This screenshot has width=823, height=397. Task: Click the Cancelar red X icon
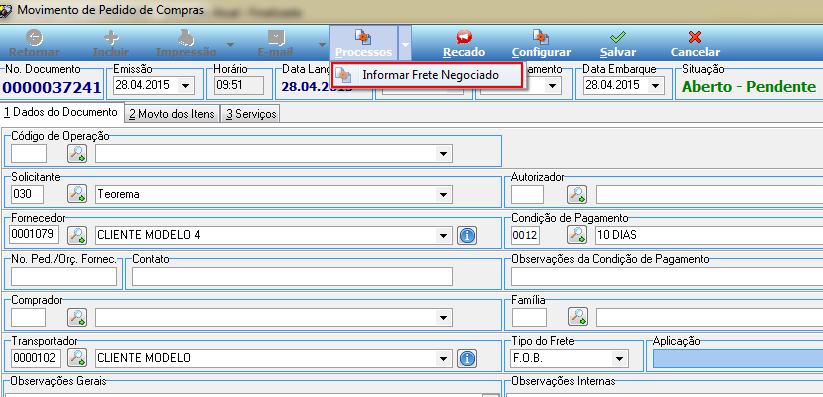click(695, 37)
